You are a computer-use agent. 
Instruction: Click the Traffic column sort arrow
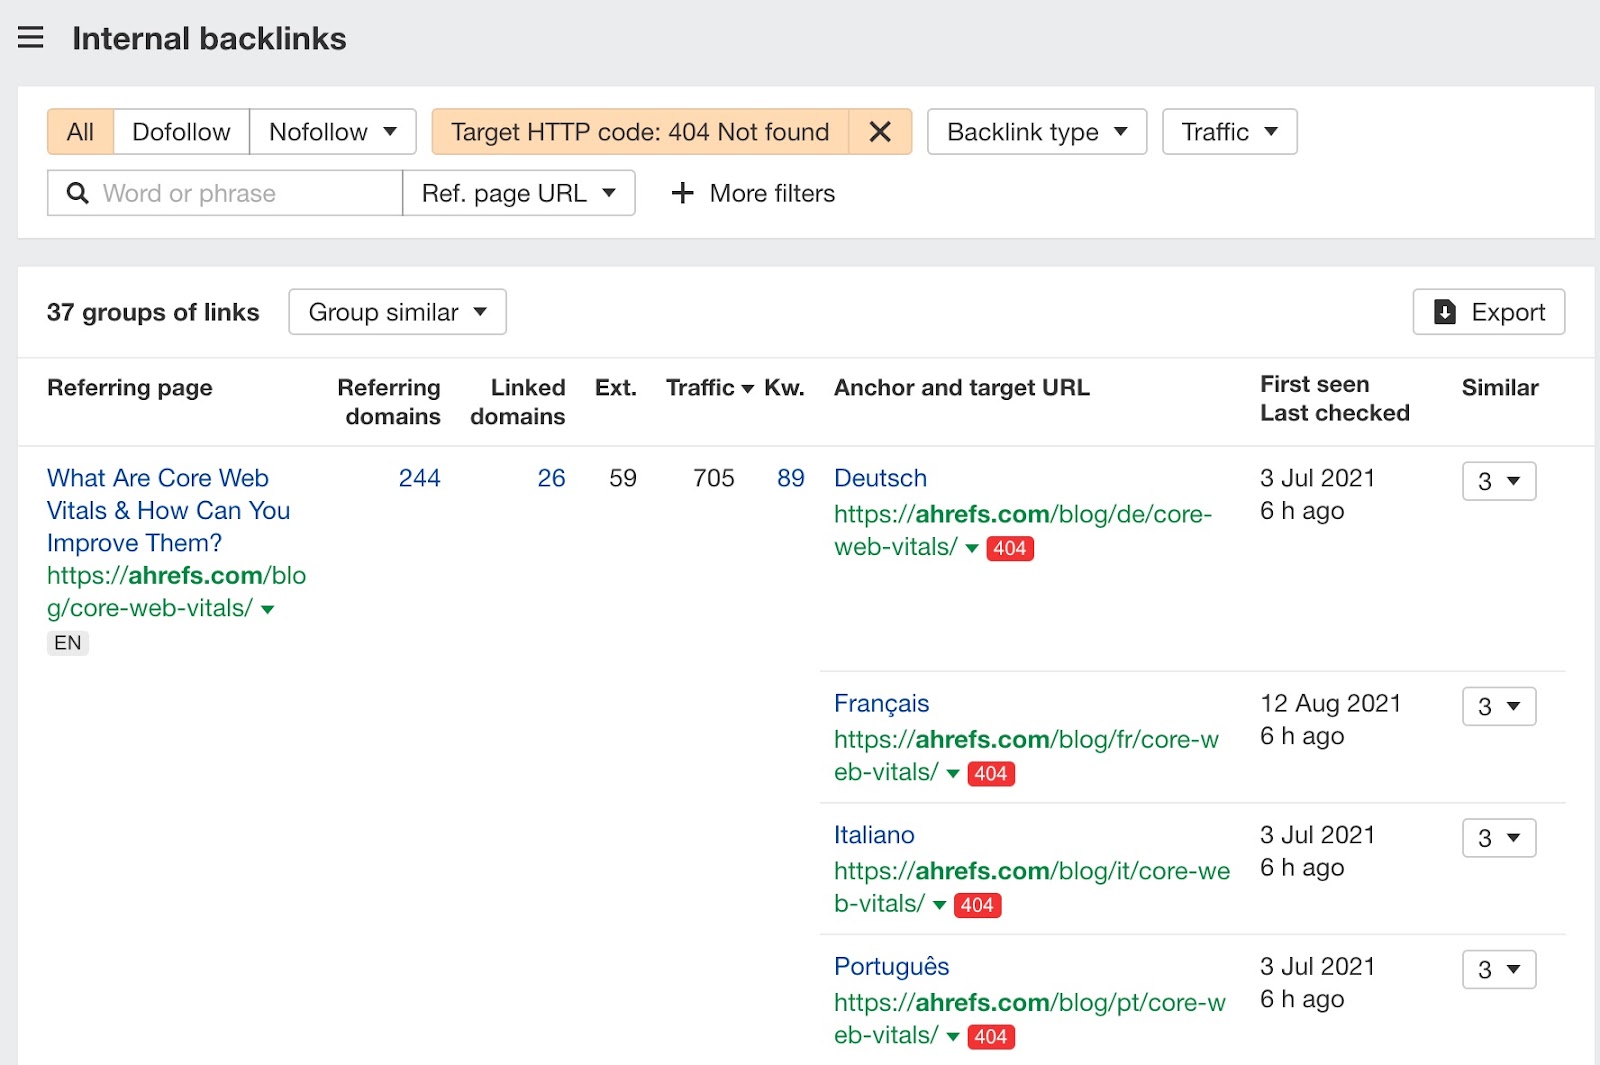click(x=747, y=388)
